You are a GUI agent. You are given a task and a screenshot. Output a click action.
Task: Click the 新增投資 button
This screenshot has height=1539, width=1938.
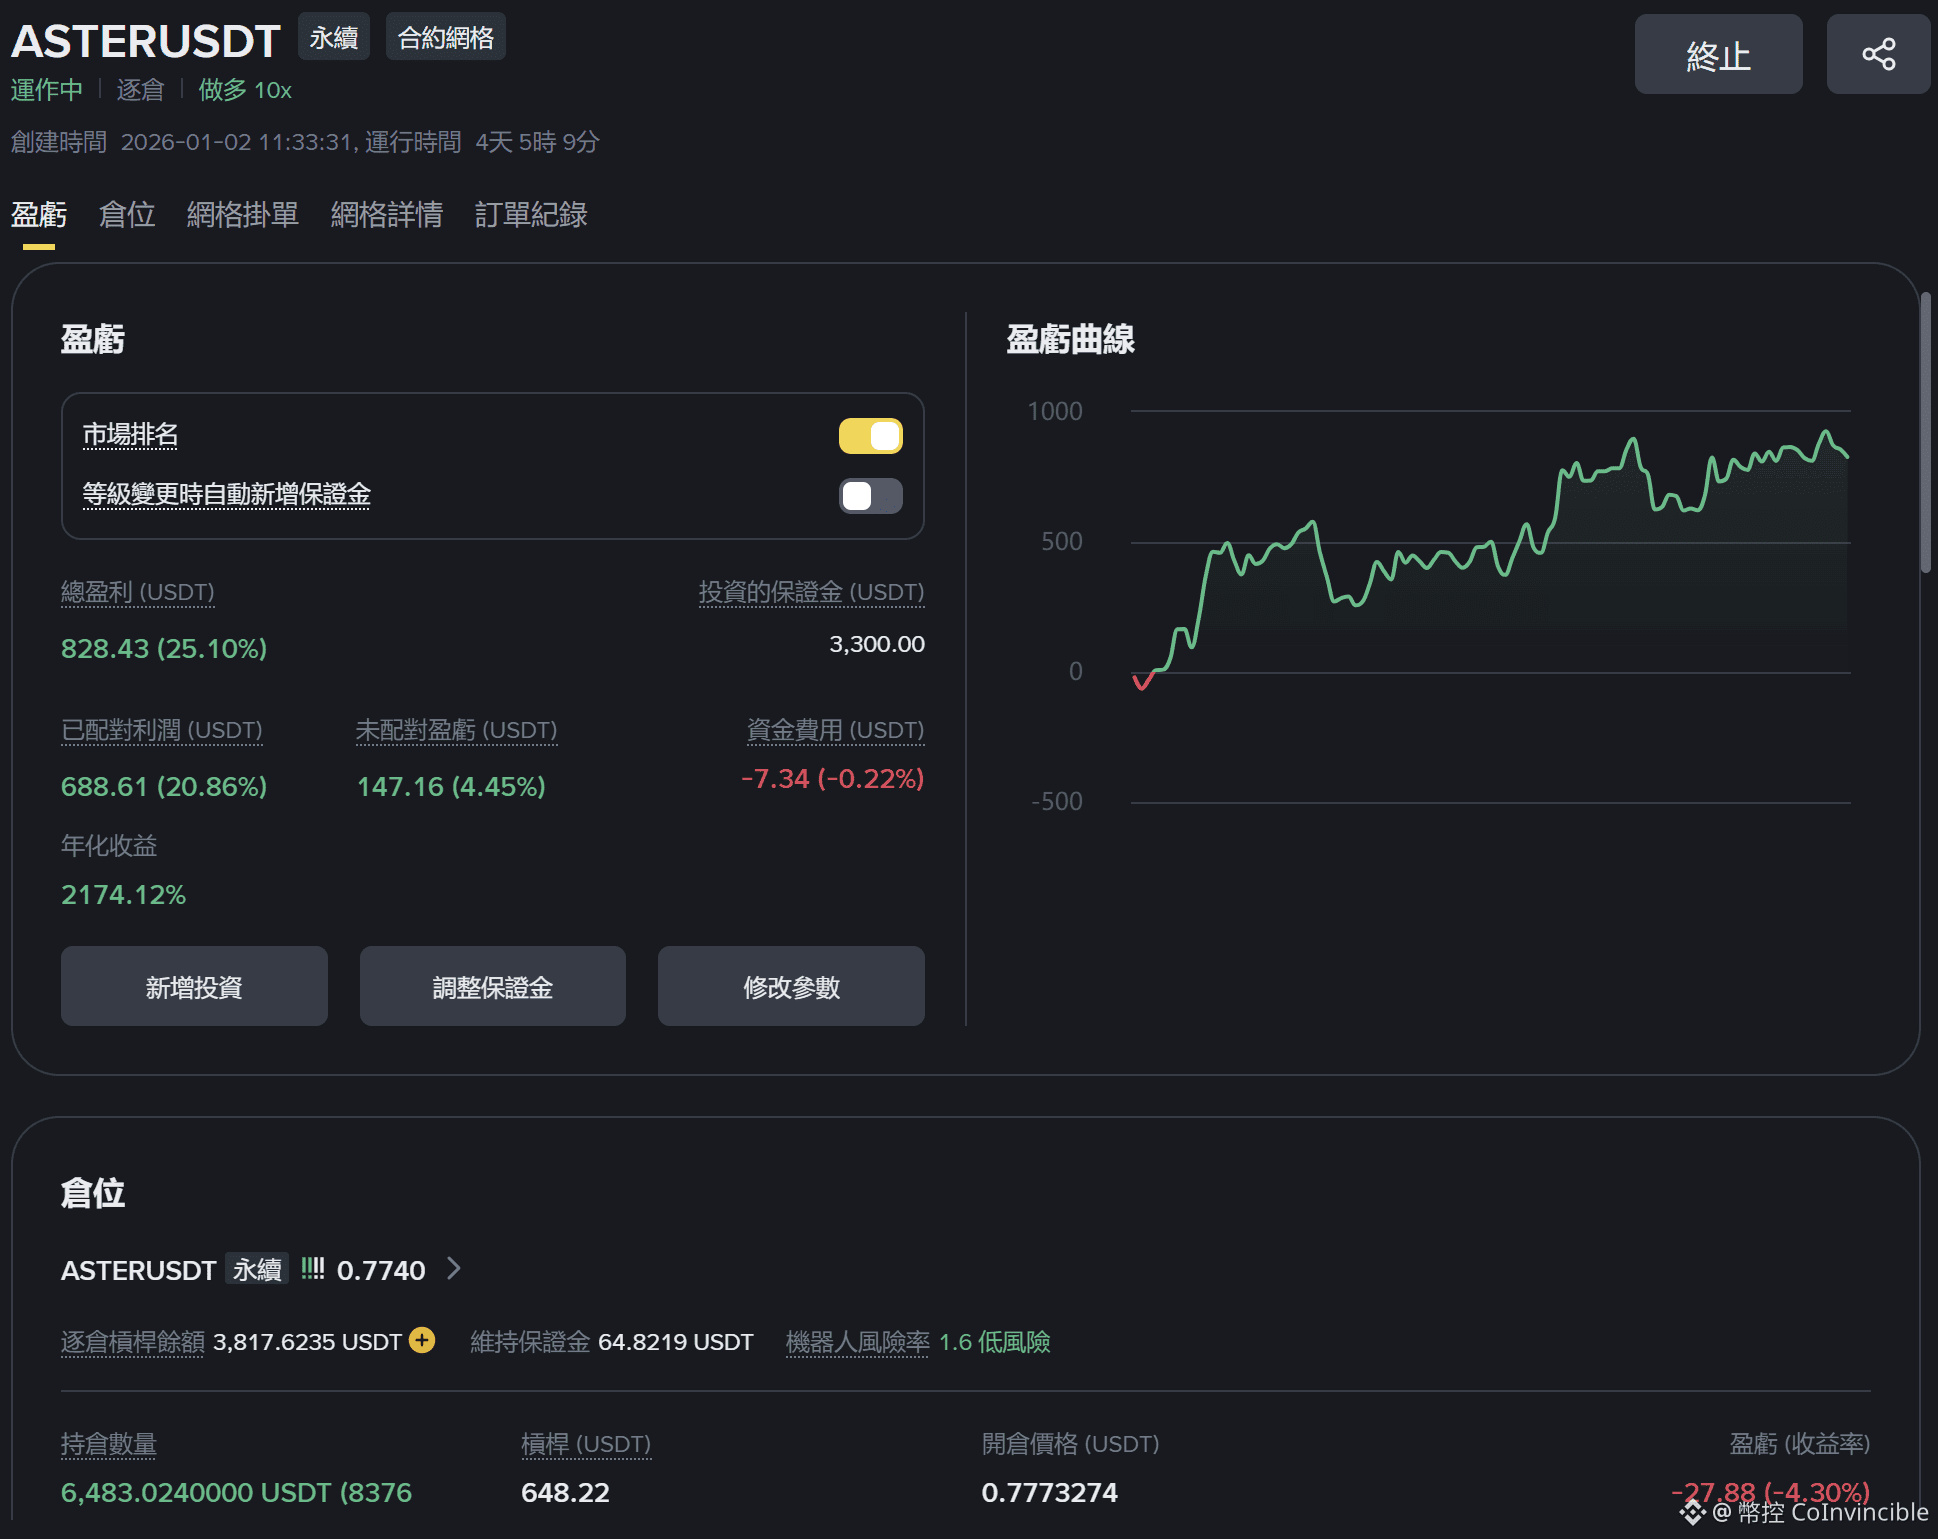point(194,987)
